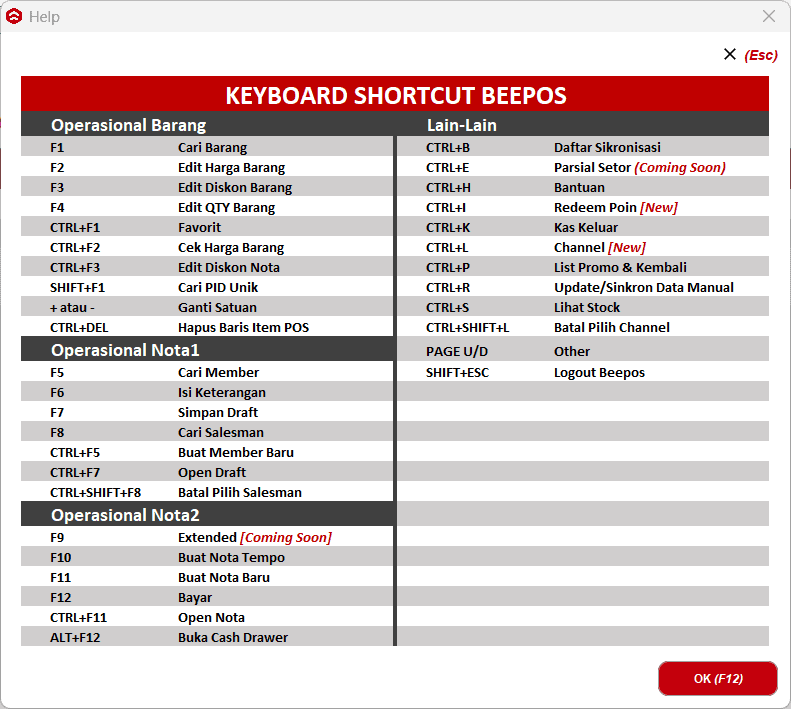This screenshot has width=791, height=709.
Task: Select 'Cari Member' row text
Action: [218, 372]
